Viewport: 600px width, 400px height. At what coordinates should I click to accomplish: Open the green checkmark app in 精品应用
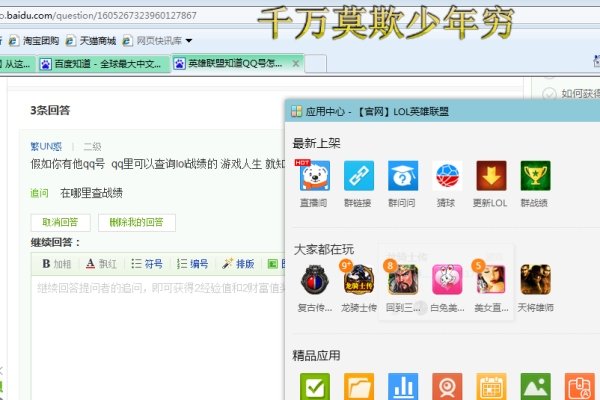point(315,387)
